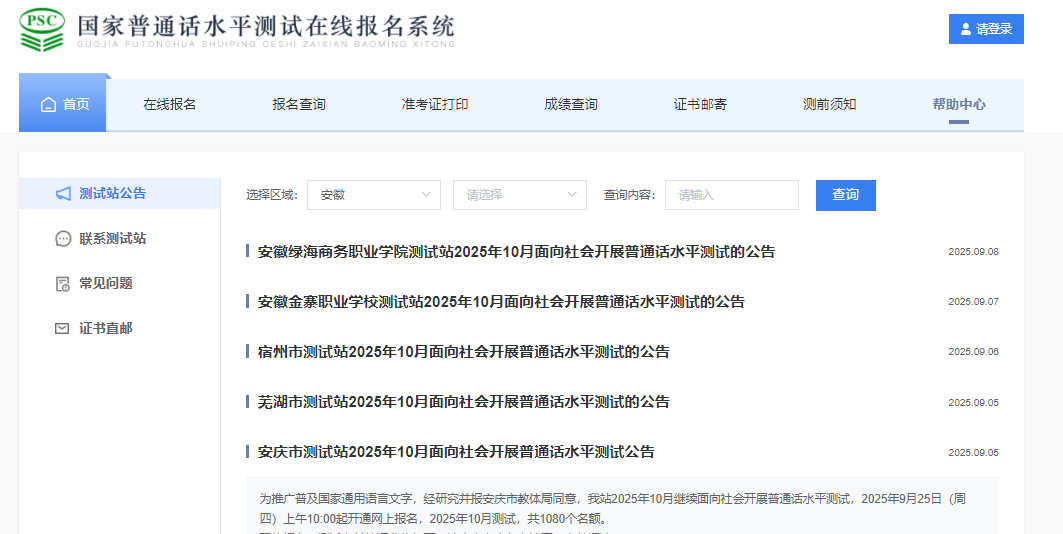Open the 帮助中心 tab
The width and height of the screenshot is (1063, 534).
coord(958,105)
